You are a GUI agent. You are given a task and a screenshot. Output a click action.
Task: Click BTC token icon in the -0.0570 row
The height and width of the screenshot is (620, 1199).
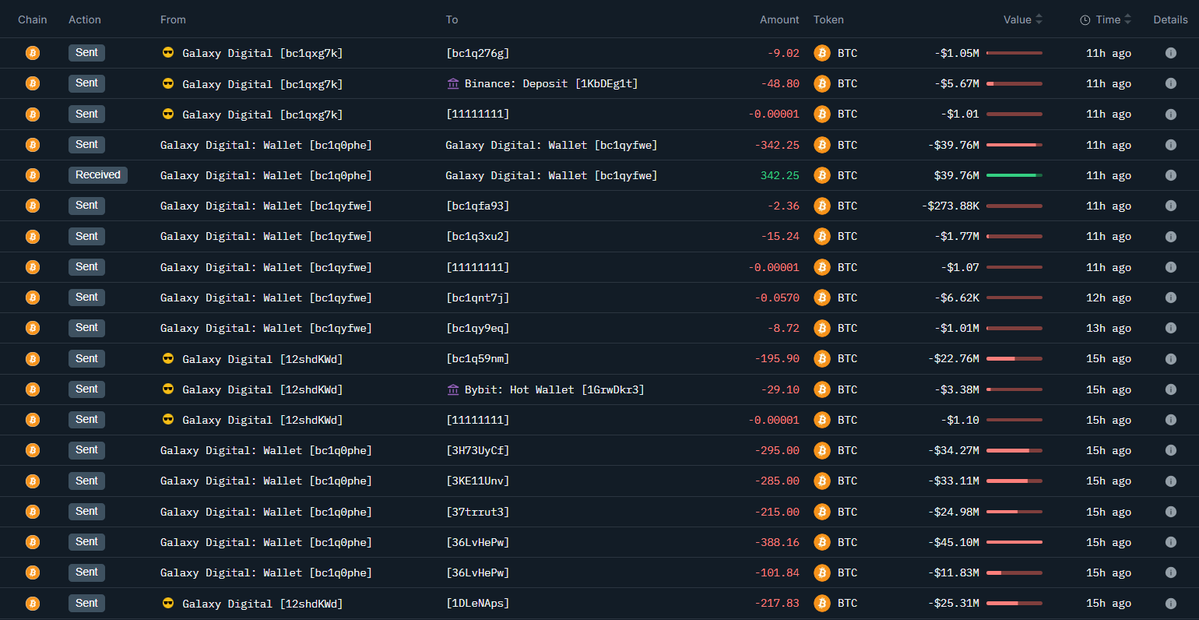point(822,297)
